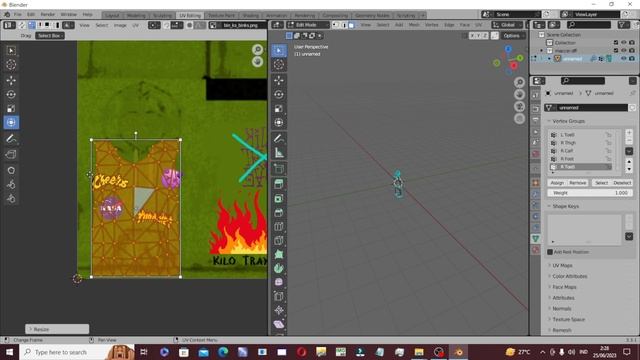Click the properties editor search field
Viewport: 640px width, 360px height.
coord(583,81)
